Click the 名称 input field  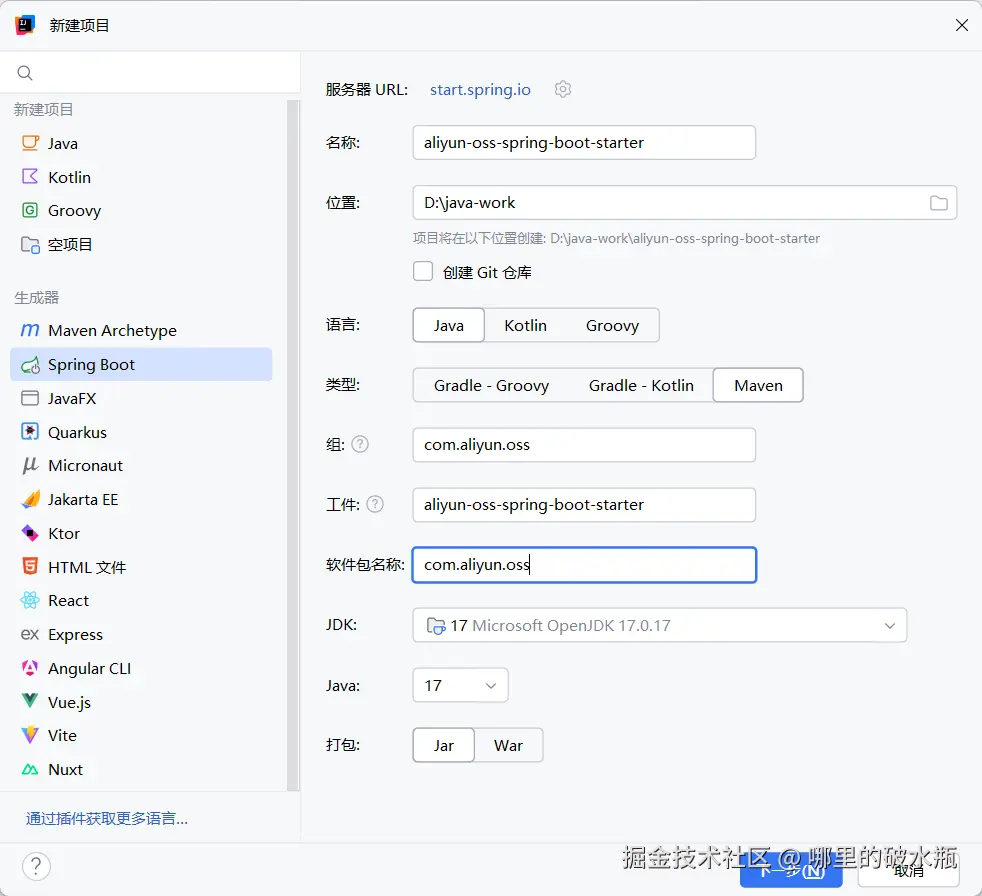pyautogui.click(x=584, y=142)
